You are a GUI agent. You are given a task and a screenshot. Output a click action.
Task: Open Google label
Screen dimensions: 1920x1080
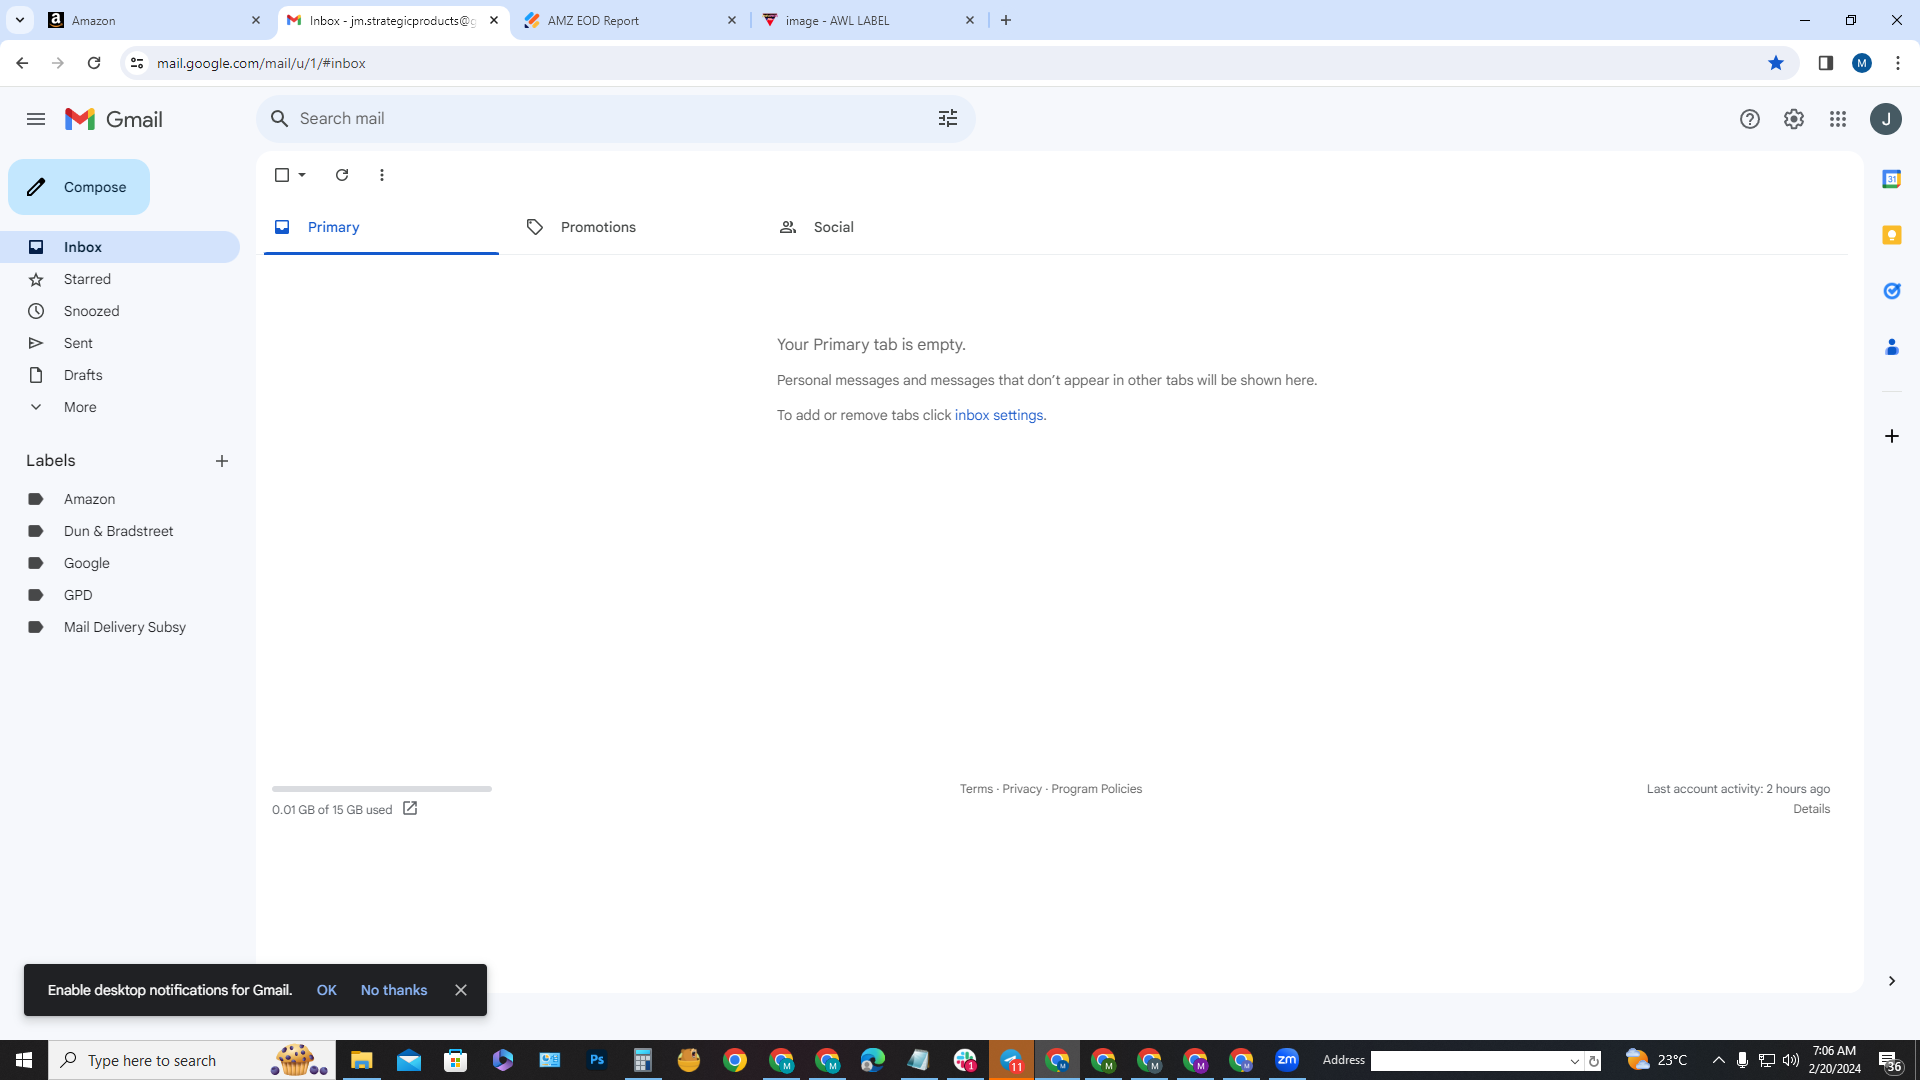coord(120,563)
